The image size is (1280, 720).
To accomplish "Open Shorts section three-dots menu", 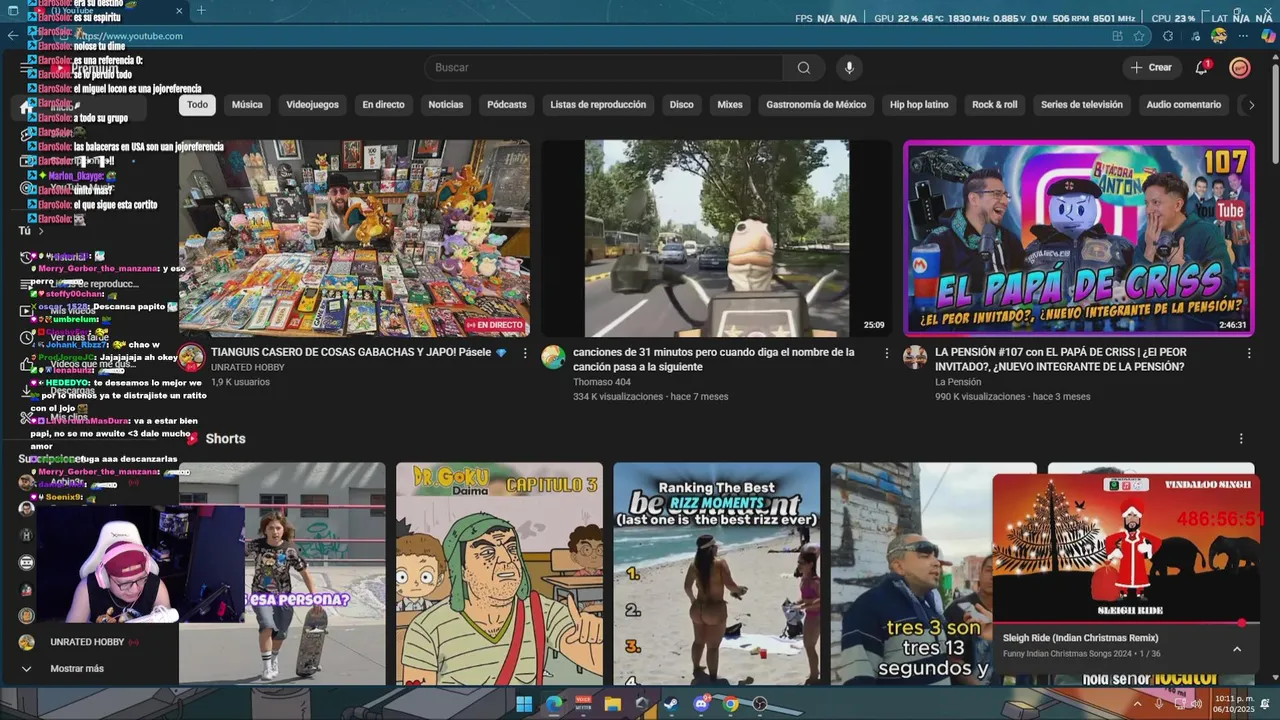I will coord(1241,439).
